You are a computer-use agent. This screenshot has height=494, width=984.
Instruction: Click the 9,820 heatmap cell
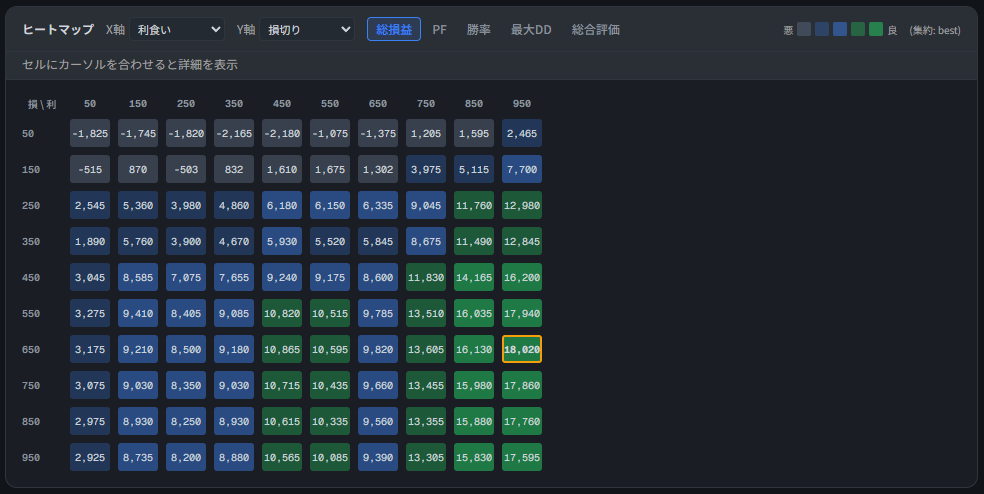pyautogui.click(x=378, y=349)
